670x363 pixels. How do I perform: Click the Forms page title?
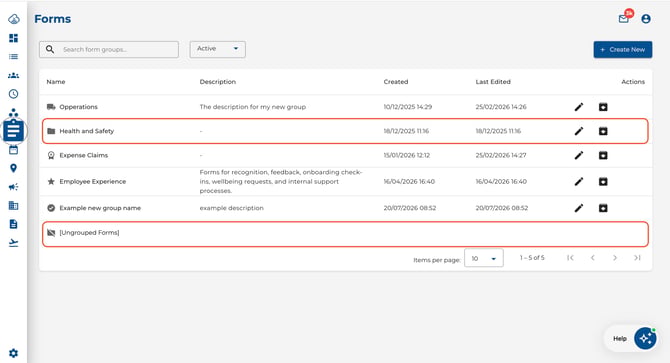[53, 19]
